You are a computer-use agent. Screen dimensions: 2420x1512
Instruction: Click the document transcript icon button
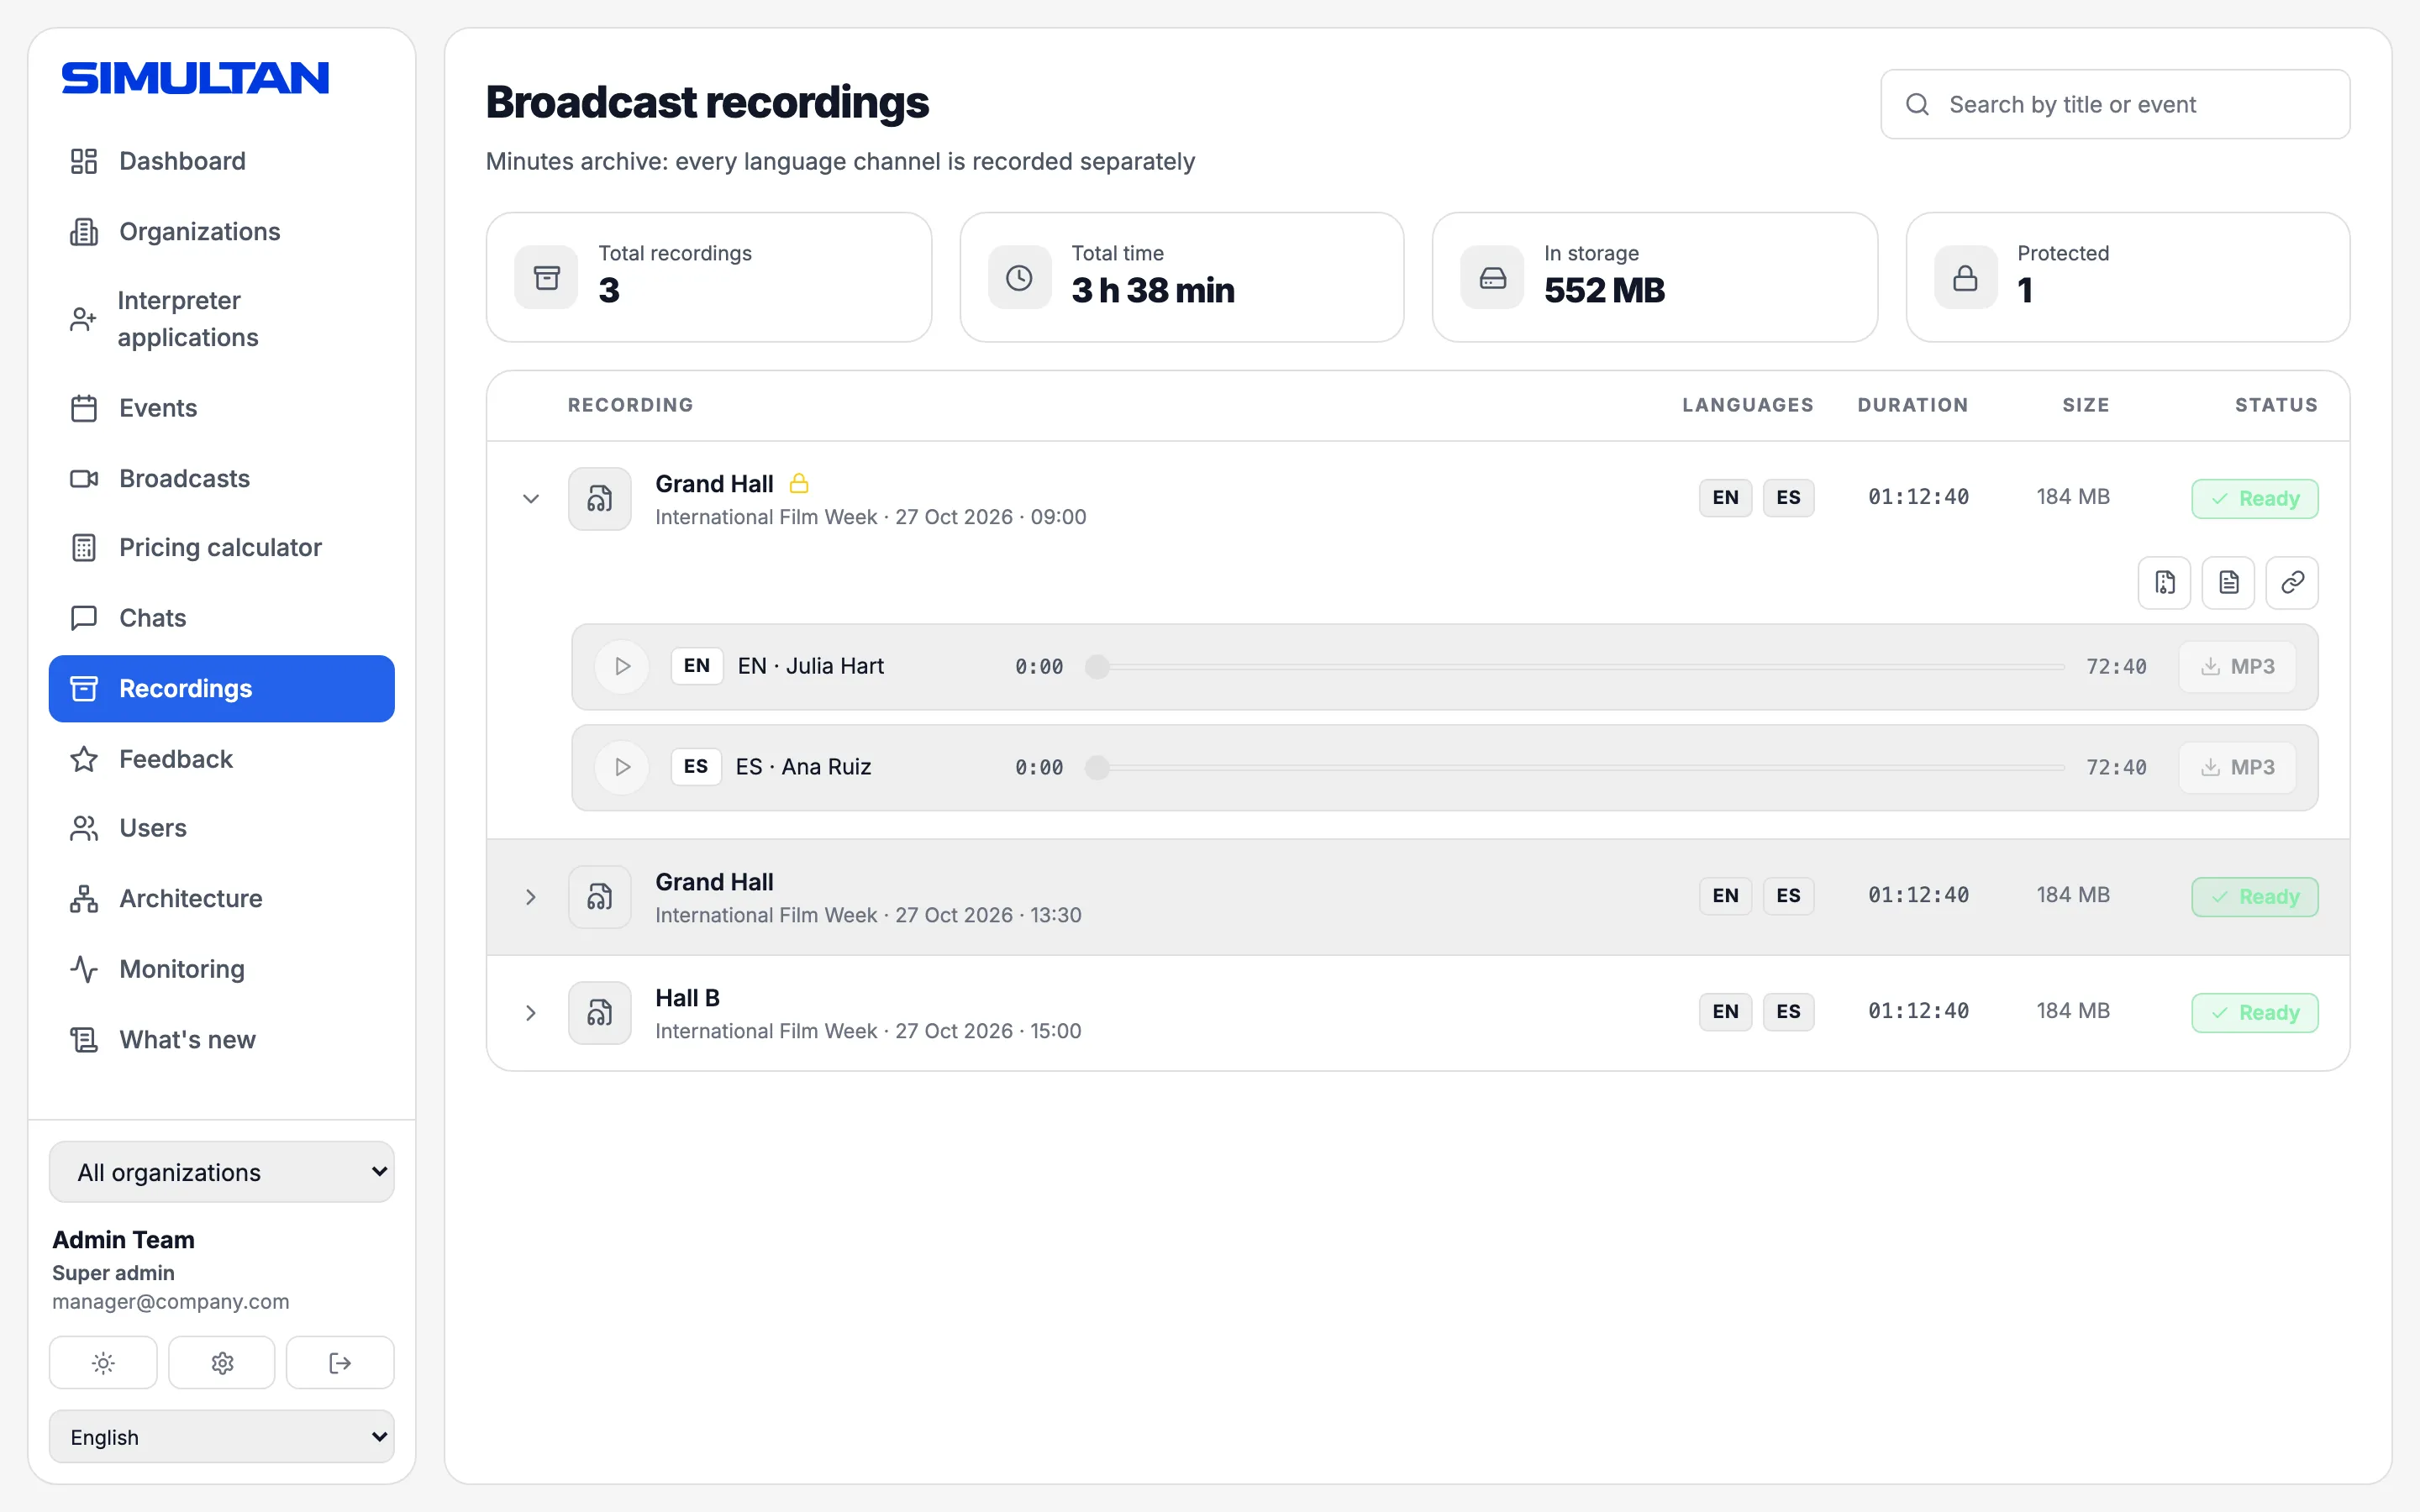coord(2228,582)
